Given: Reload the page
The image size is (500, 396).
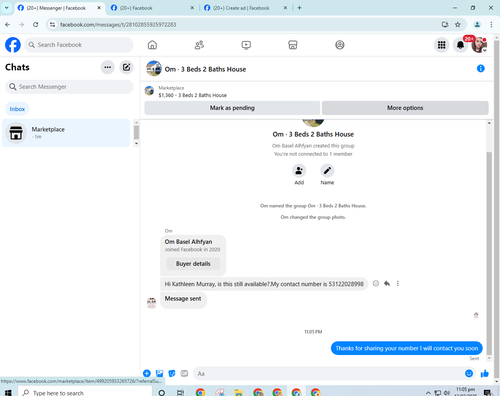Looking at the screenshot, I should 36,24.
